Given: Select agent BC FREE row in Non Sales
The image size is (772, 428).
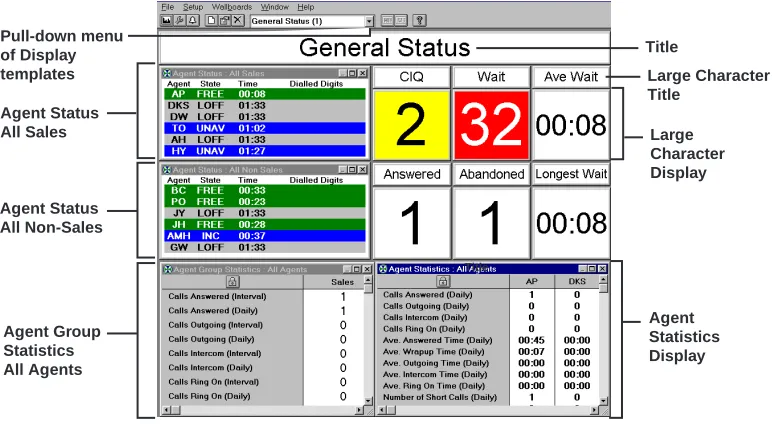Looking at the screenshot, I should [x=265, y=191].
